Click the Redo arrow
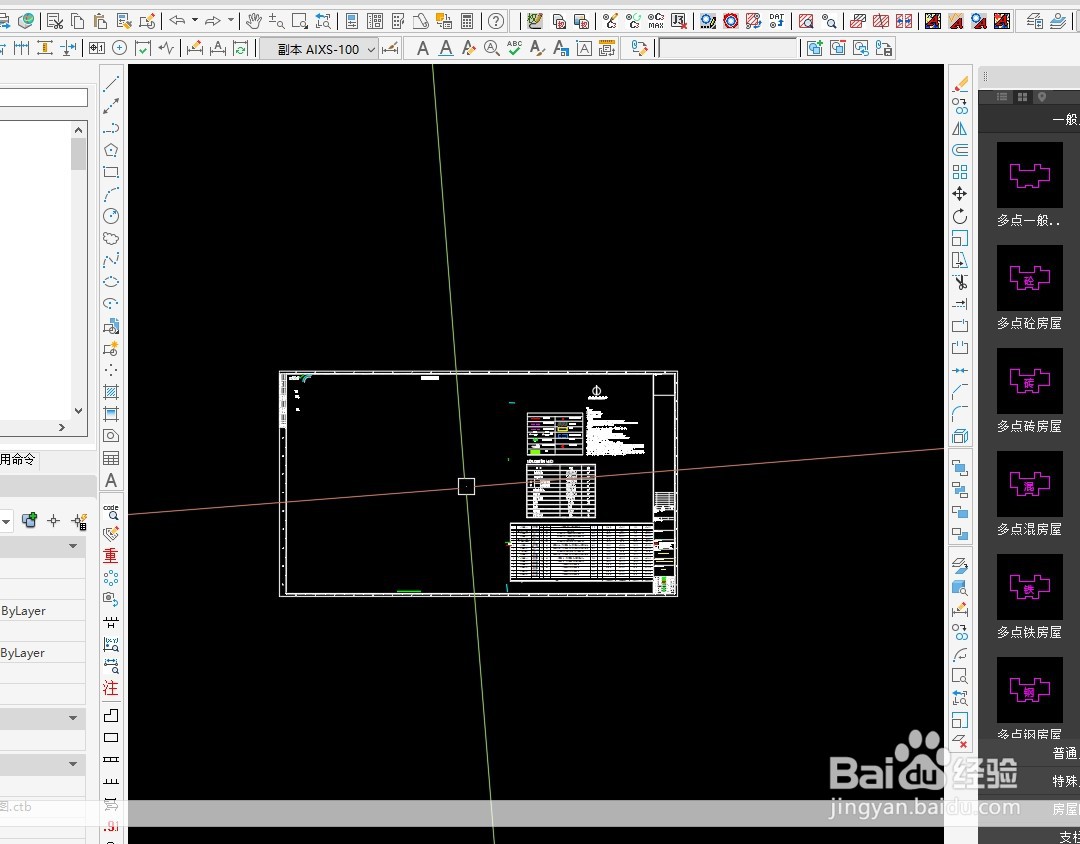1080x844 pixels. click(x=213, y=21)
